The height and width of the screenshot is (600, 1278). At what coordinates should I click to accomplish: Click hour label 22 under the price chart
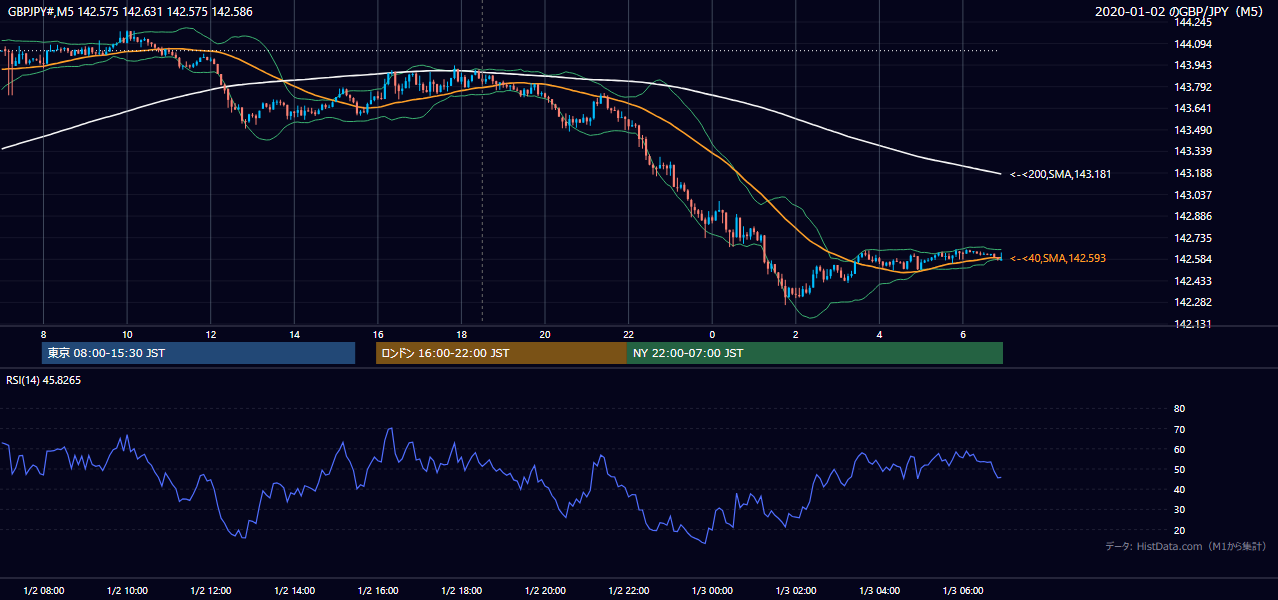click(x=628, y=334)
